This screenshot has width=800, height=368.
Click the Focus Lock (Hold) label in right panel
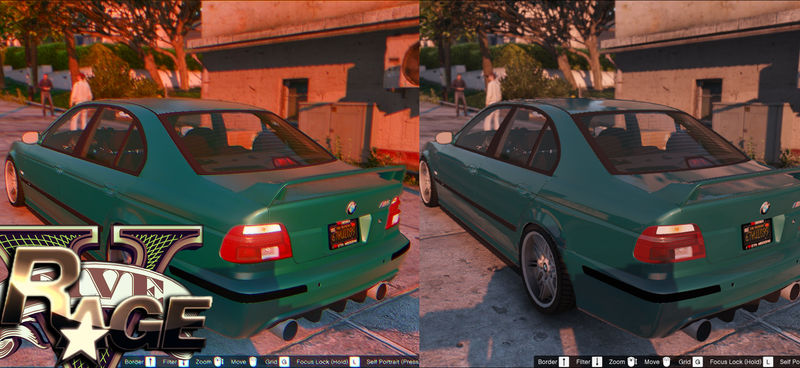pyautogui.click(x=735, y=362)
